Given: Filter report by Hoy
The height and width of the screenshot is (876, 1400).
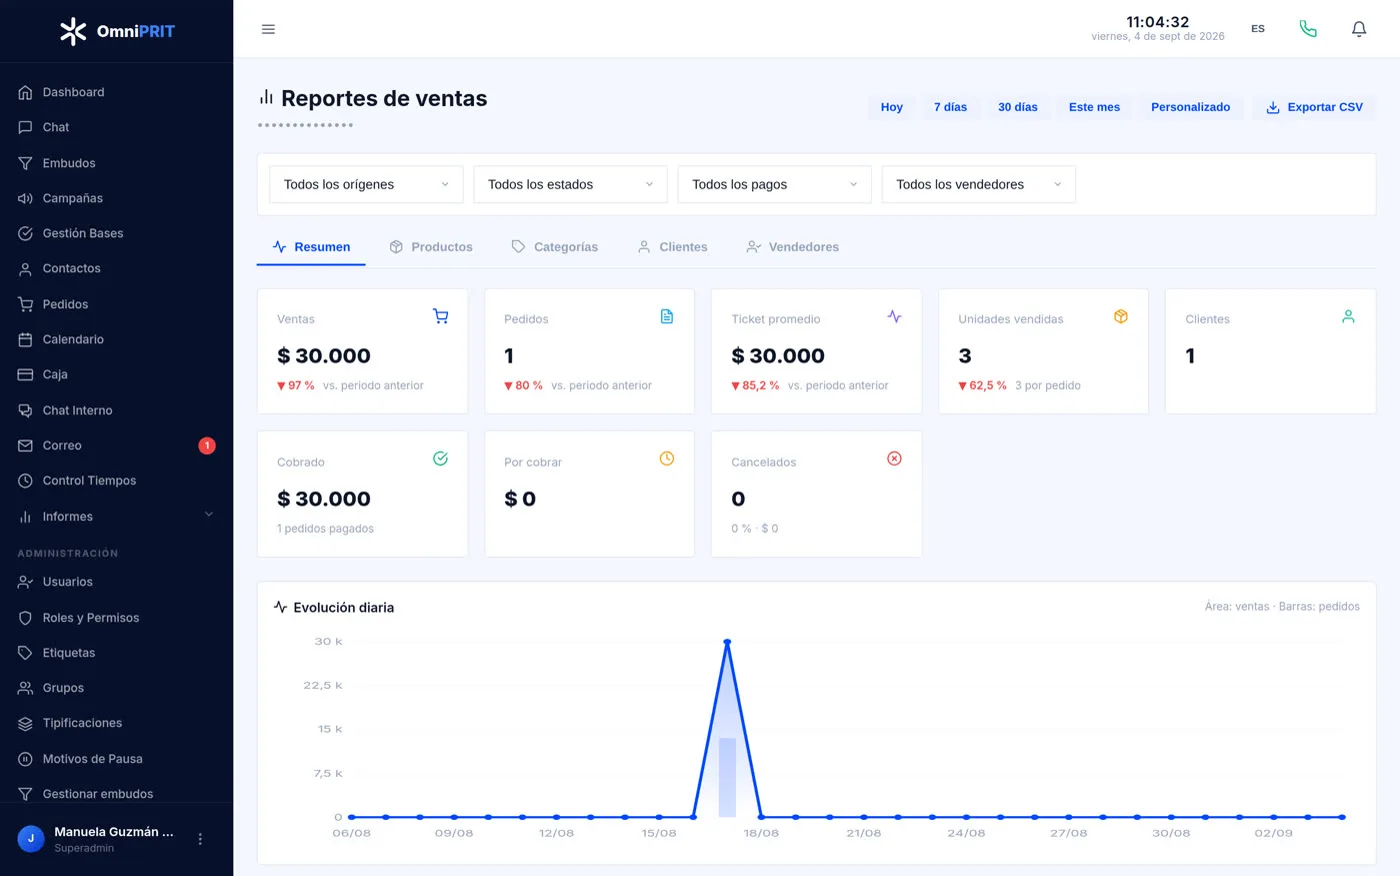Looking at the screenshot, I should (892, 107).
